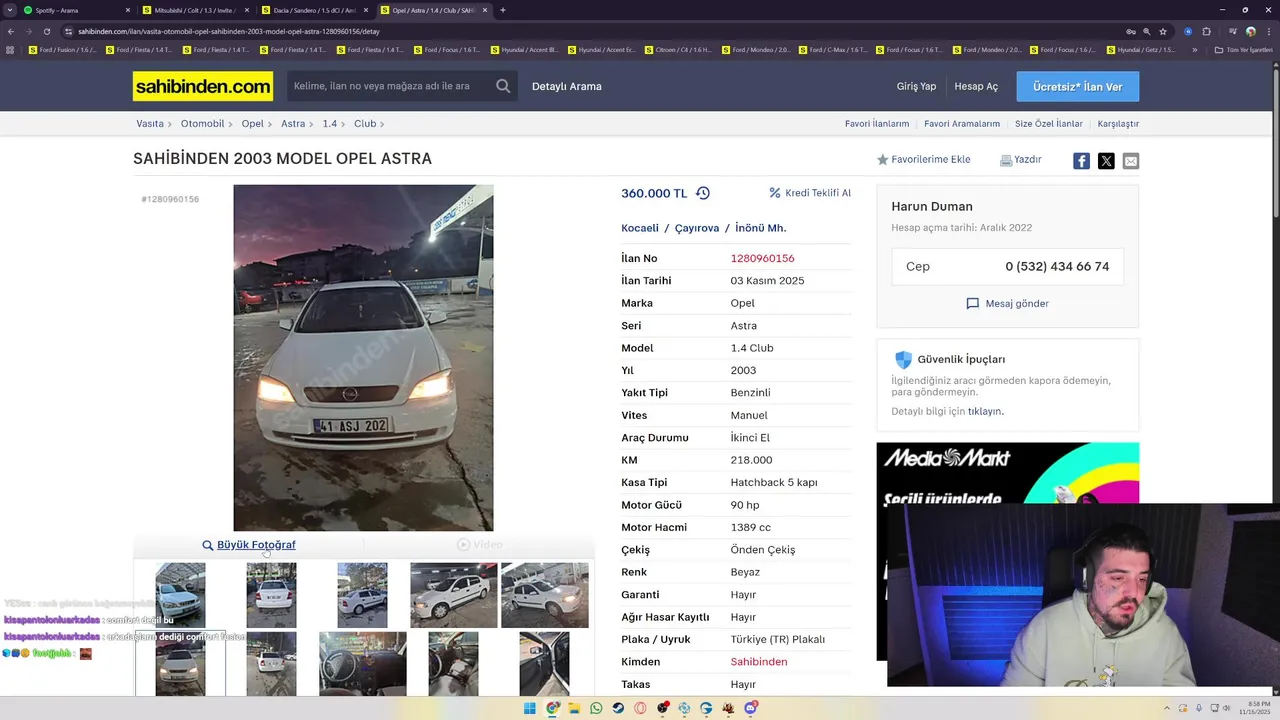Viewport: 1280px width, 720px height.
Task: Open WhatsApp from the taskbar
Action: pos(596,708)
